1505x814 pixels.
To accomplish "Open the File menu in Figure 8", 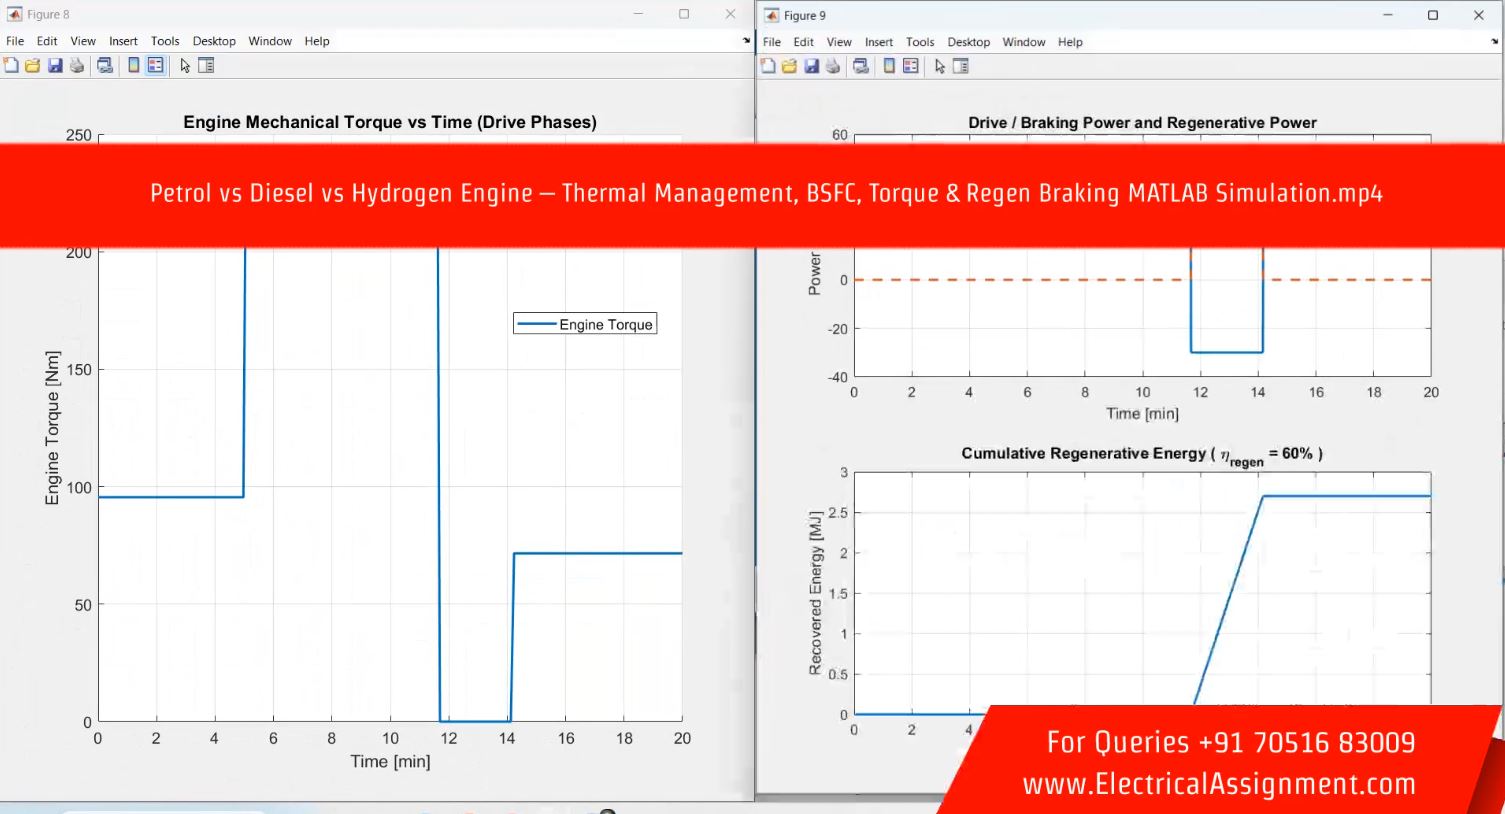I will (15, 41).
